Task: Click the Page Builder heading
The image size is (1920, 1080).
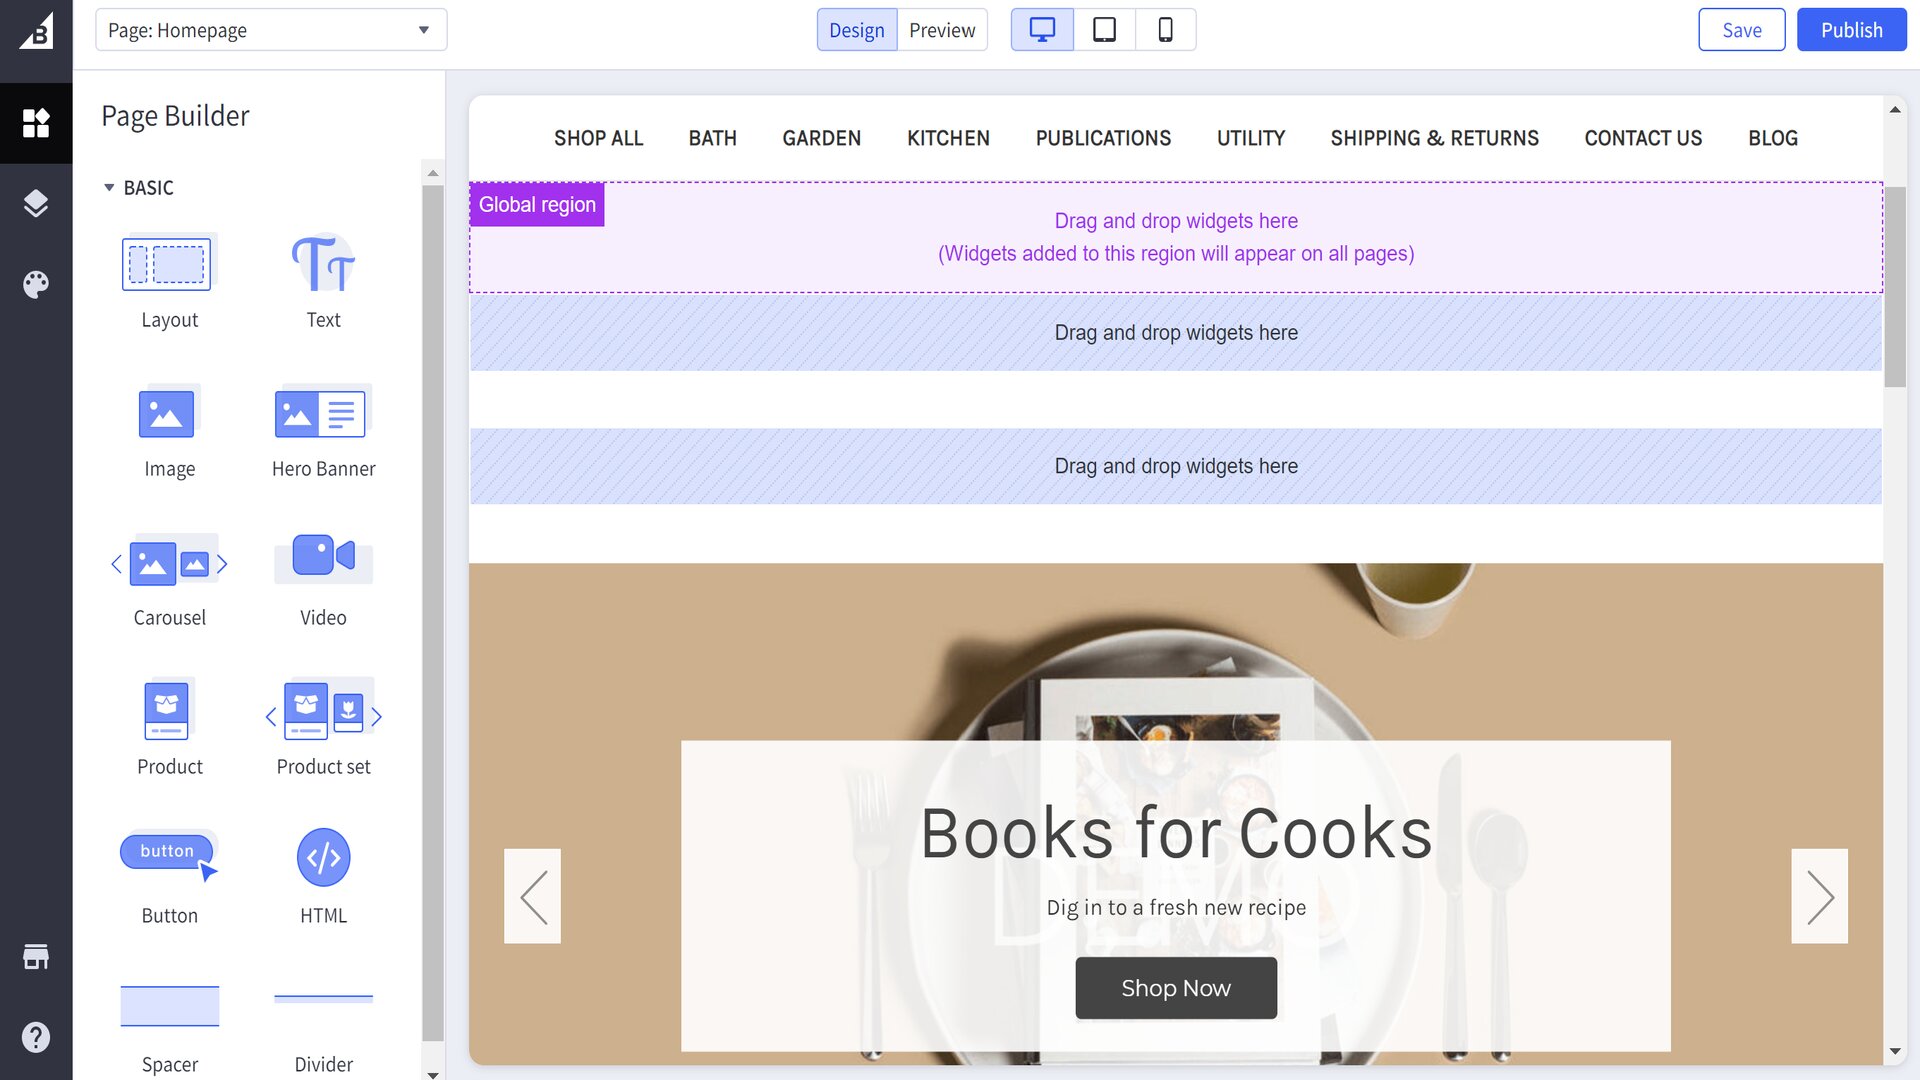Action: click(175, 116)
